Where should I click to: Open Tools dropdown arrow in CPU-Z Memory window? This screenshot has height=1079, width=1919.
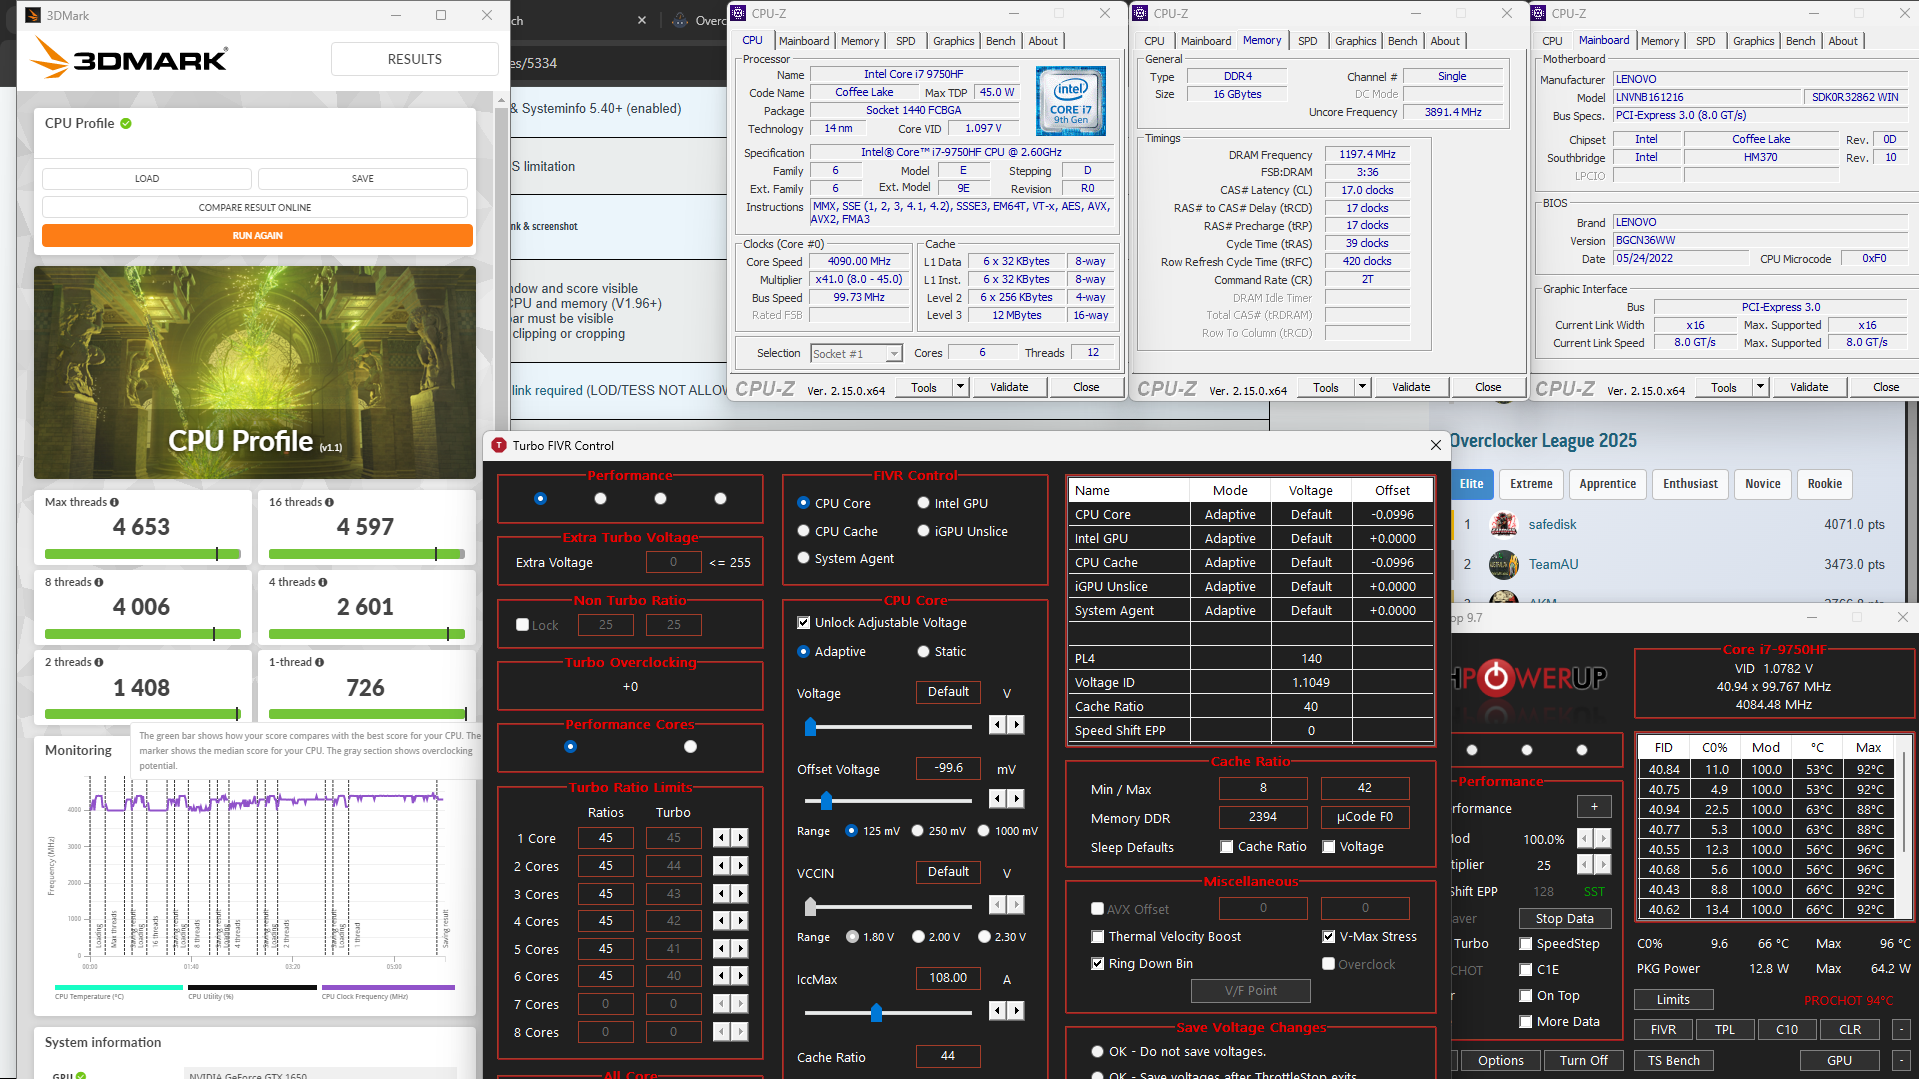point(1362,387)
